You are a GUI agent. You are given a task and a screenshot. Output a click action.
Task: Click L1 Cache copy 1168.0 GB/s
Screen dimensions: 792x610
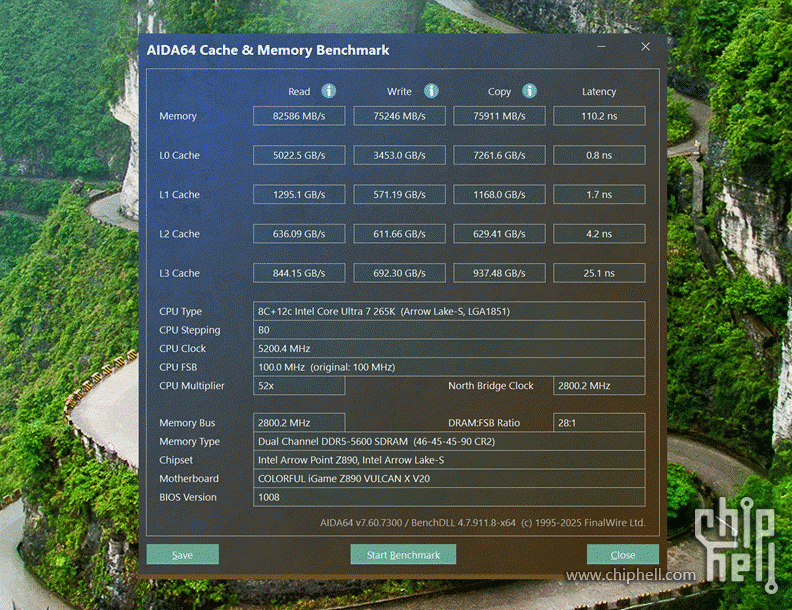pyautogui.click(x=499, y=194)
